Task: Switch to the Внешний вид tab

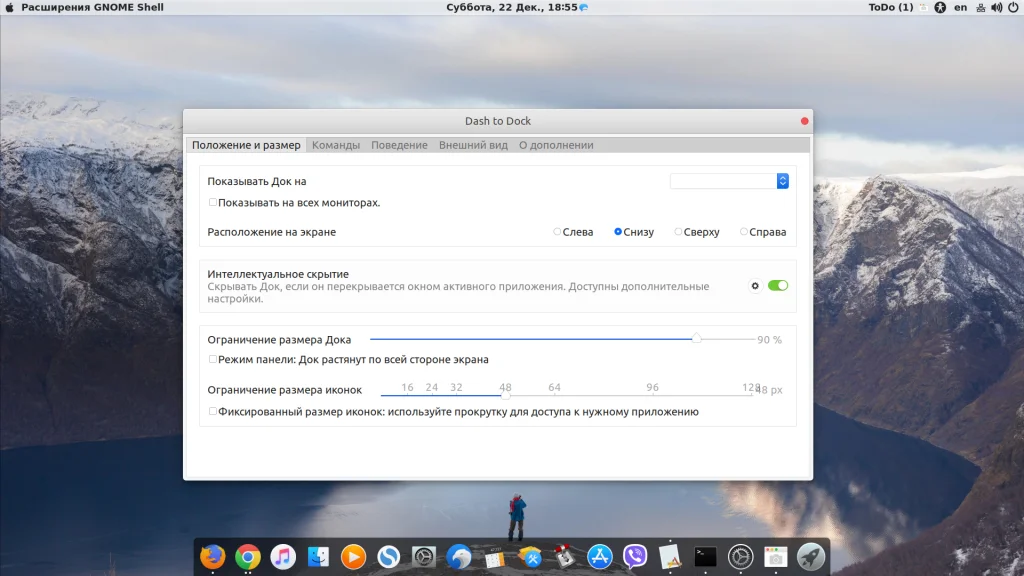Action: click(473, 145)
